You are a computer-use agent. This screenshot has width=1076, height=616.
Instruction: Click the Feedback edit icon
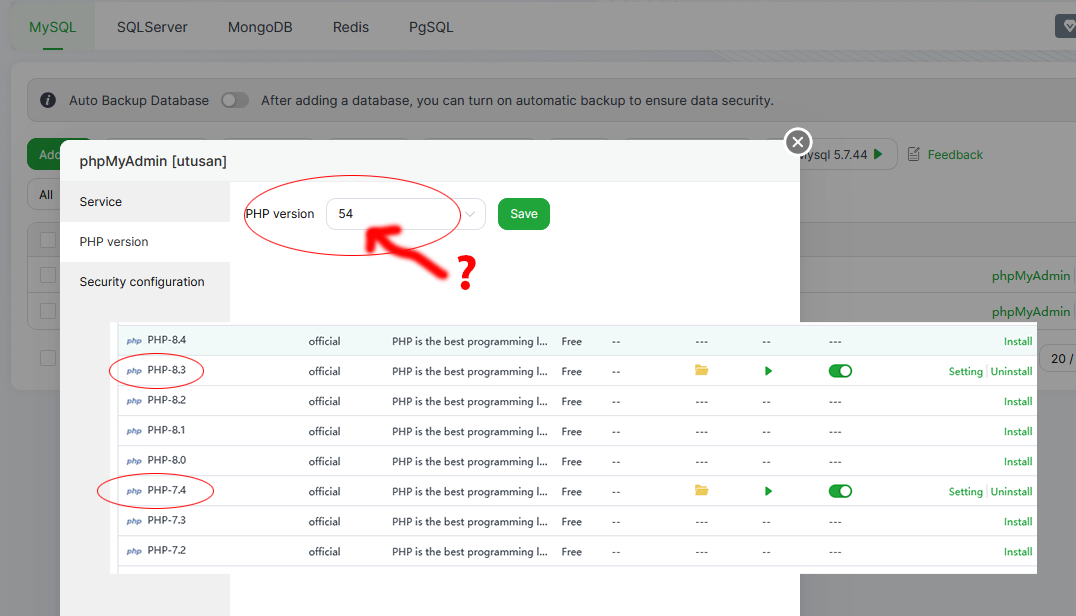click(913, 154)
